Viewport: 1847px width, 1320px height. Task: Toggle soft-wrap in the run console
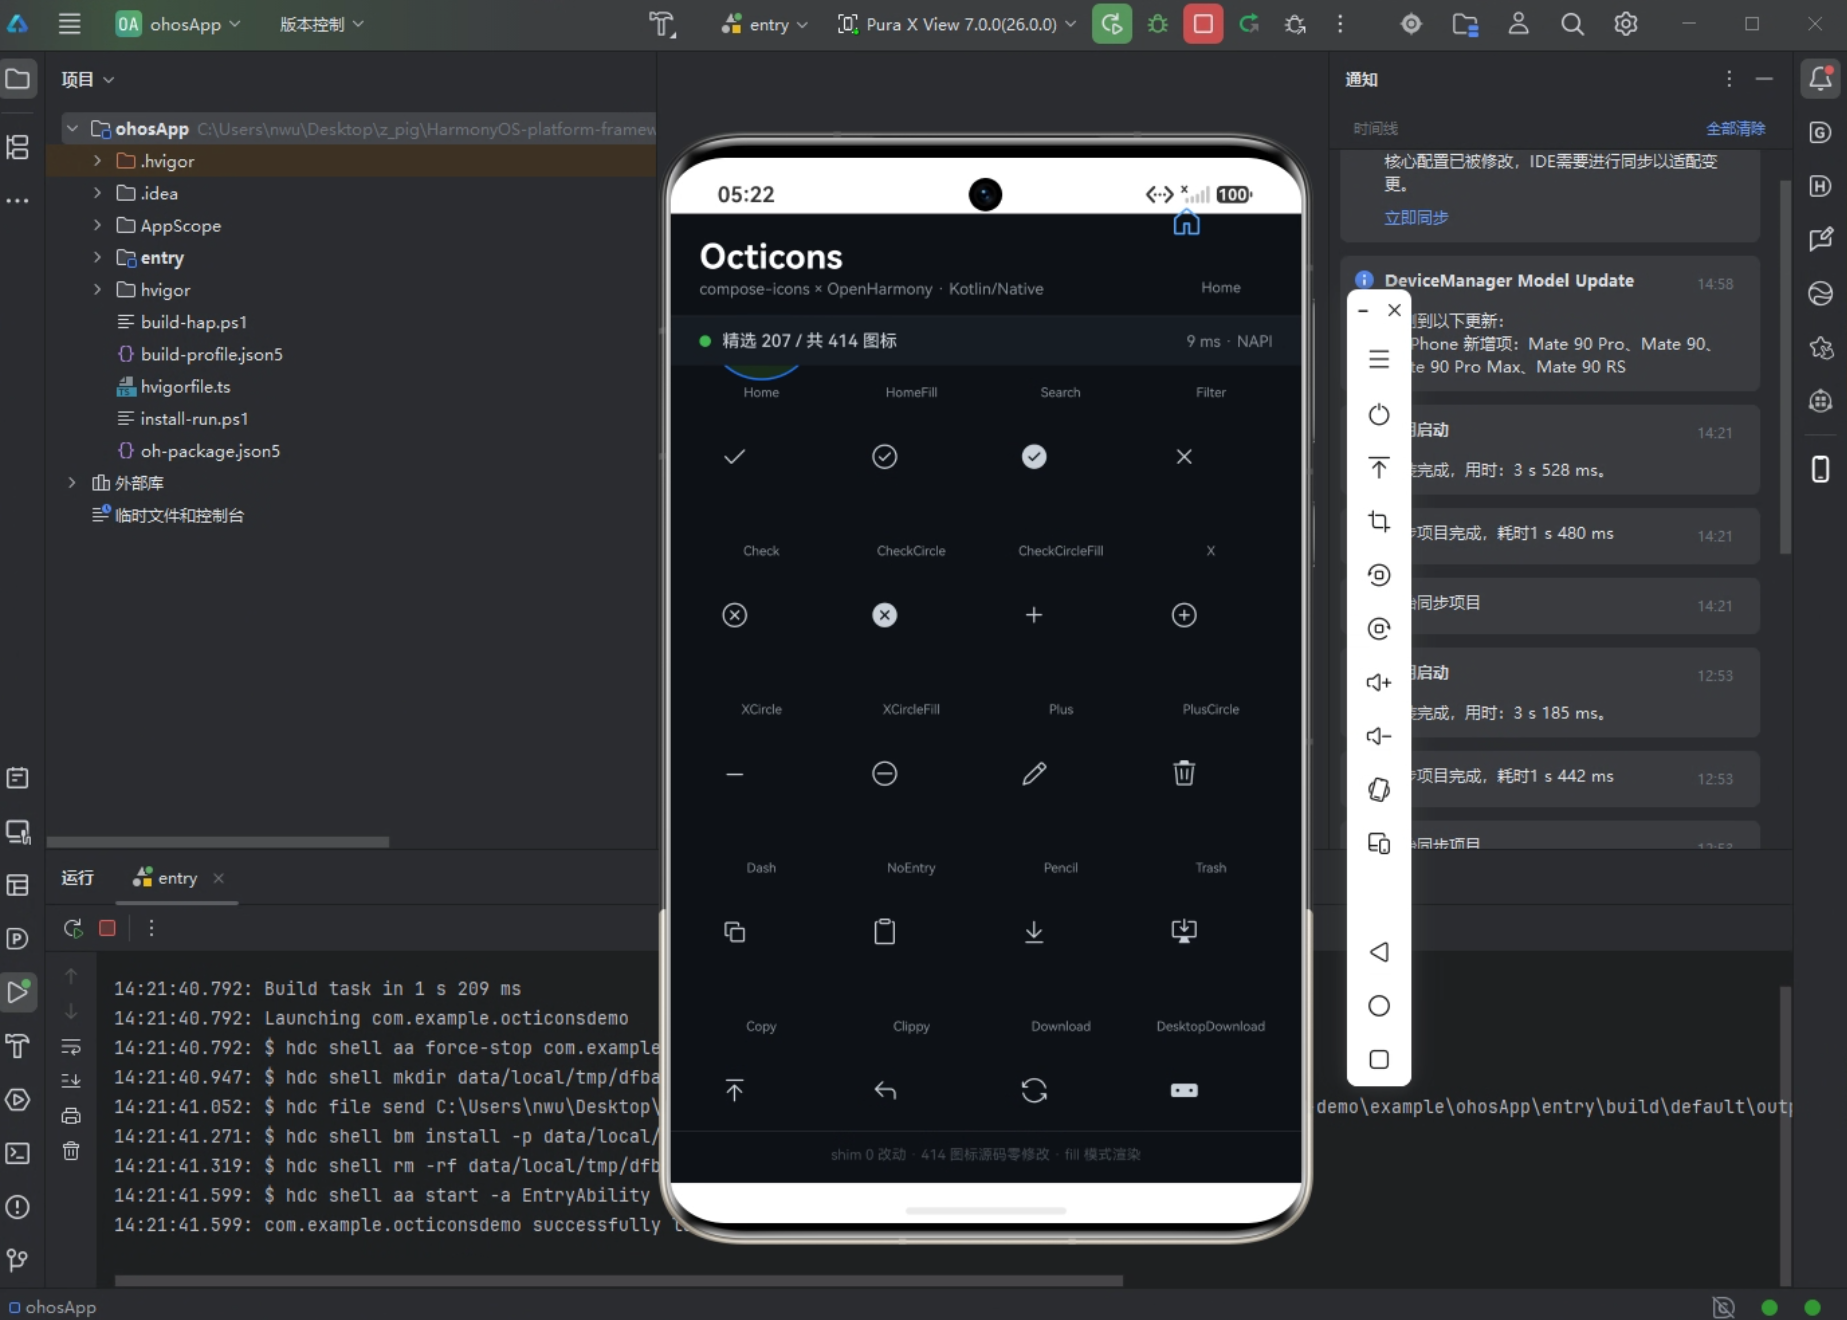(x=71, y=1047)
